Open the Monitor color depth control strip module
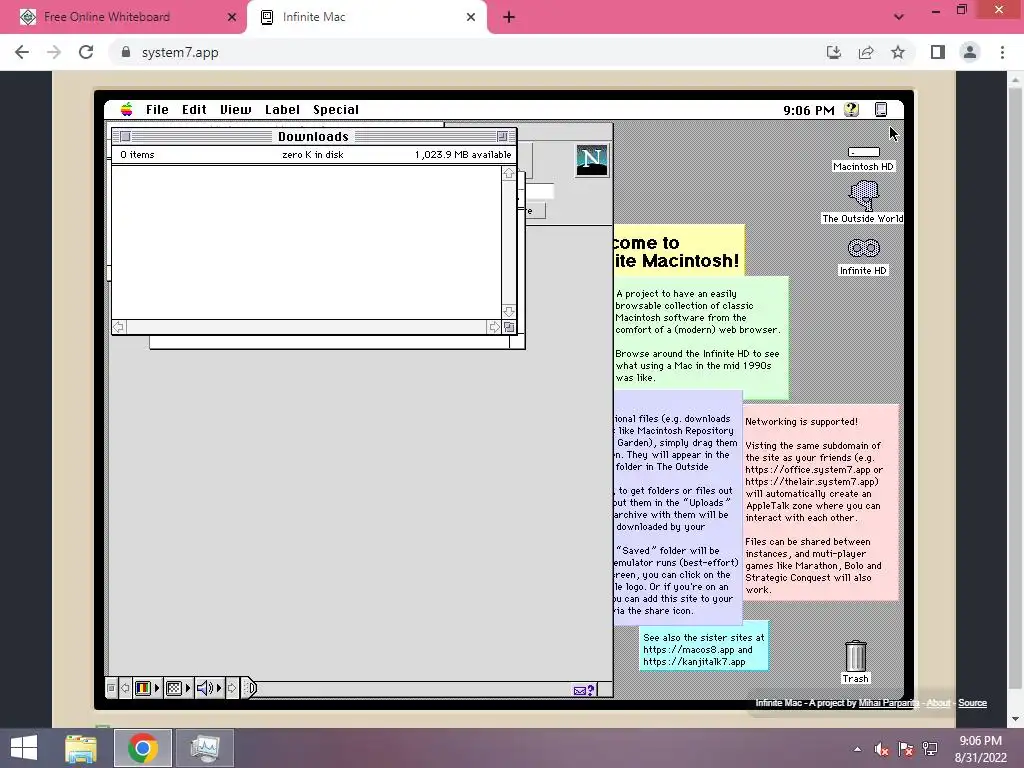 click(147, 688)
